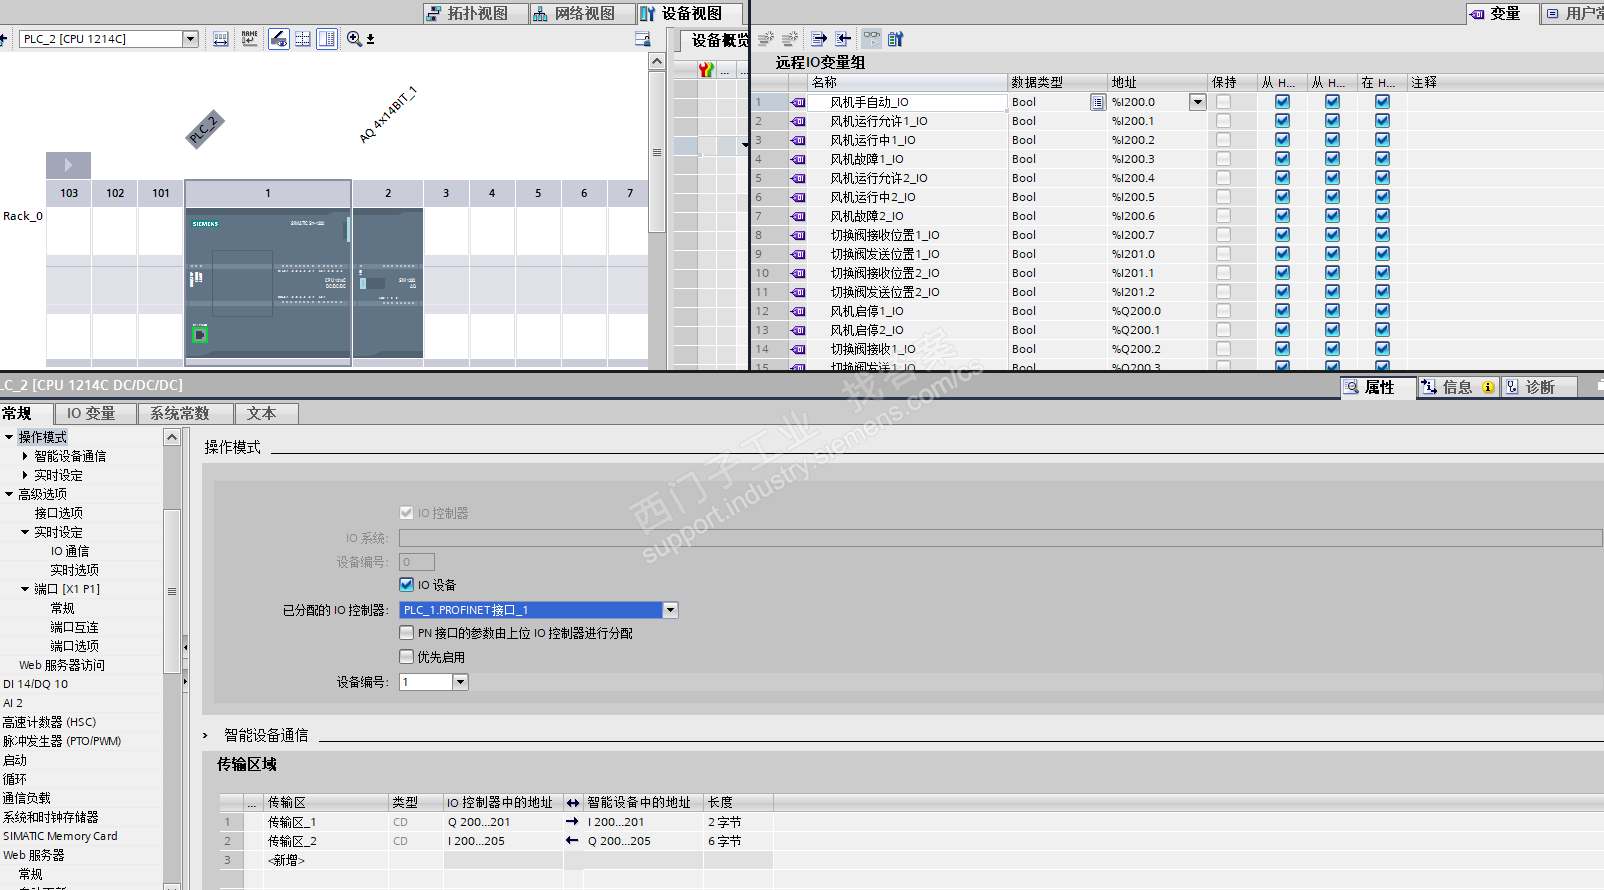Select 传输区_1 in transfer area table
The image size is (1604, 890).
292,822
